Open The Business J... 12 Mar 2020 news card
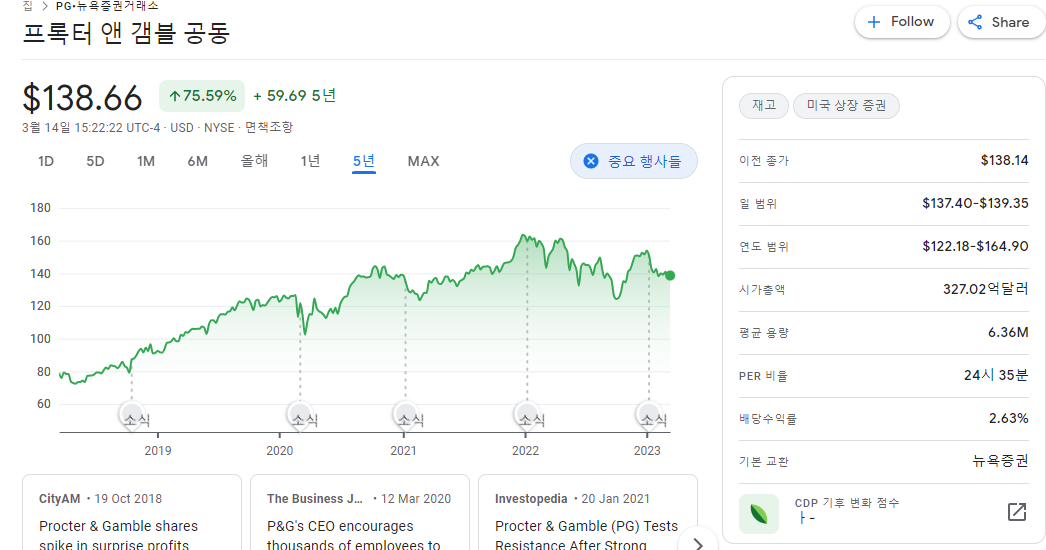1046x550 pixels. click(360, 513)
